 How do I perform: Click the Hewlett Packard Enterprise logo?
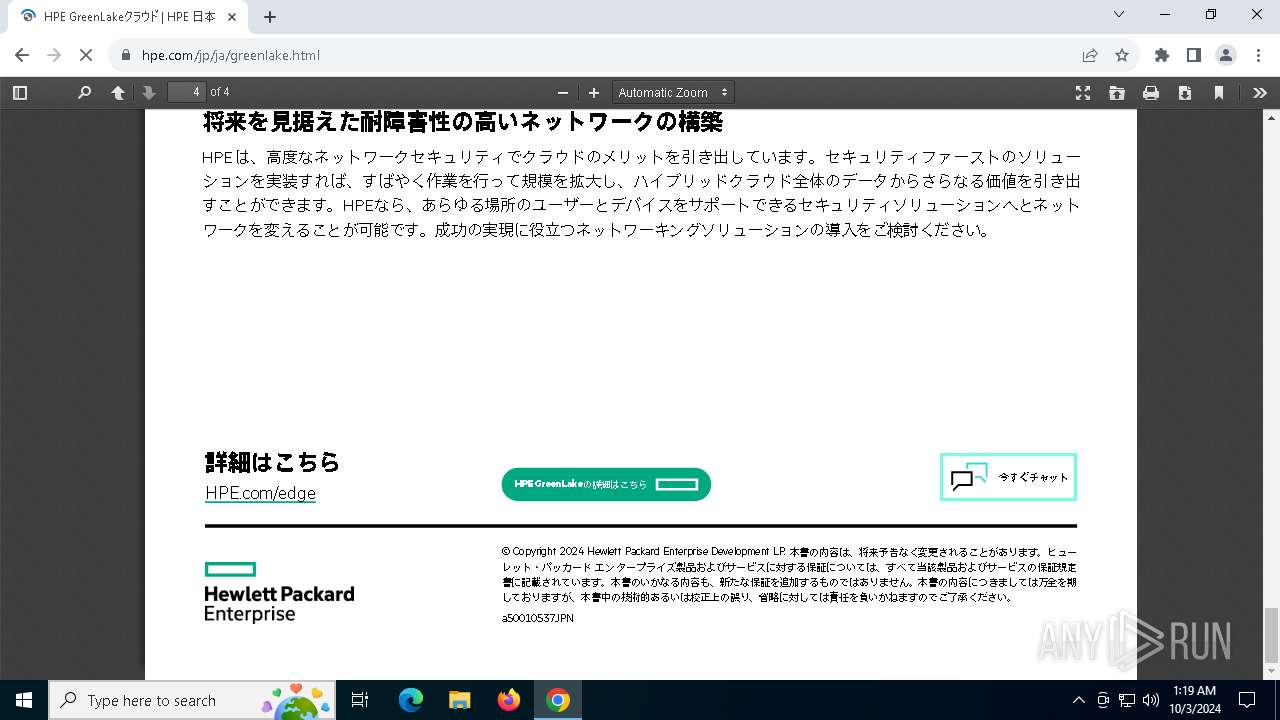[279, 592]
